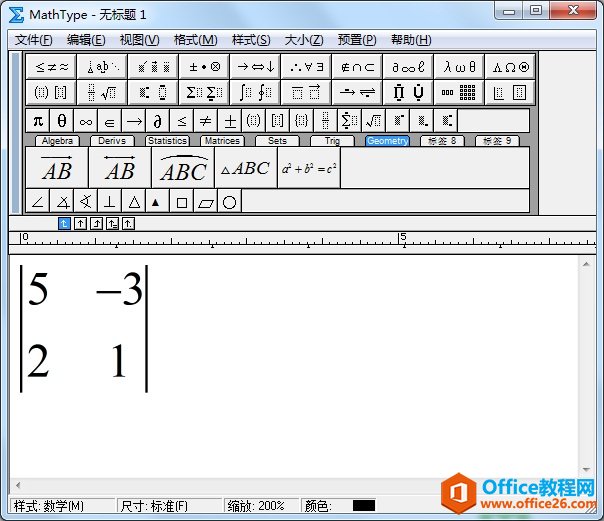Click the 缩放: 200% zoom status field
The image size is (604, 521).
click(256, 506)
